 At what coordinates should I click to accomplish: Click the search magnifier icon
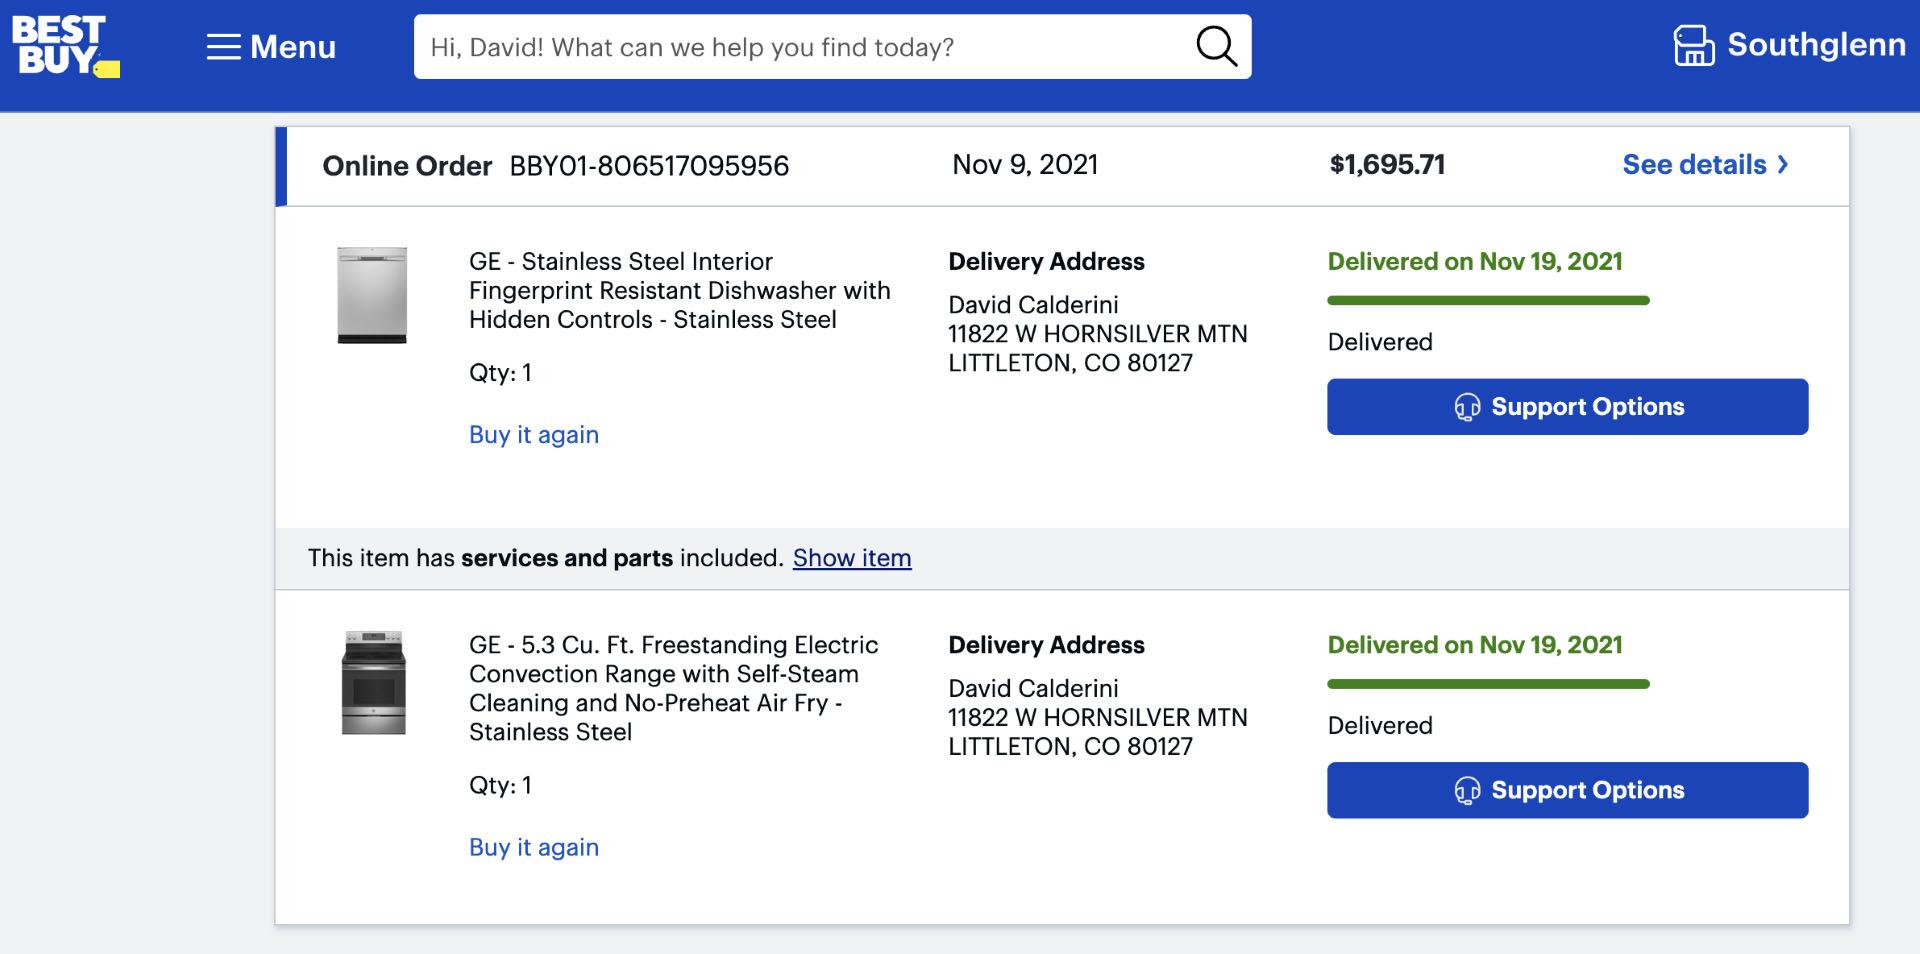pyautogui.click(x=1216, y=46)
